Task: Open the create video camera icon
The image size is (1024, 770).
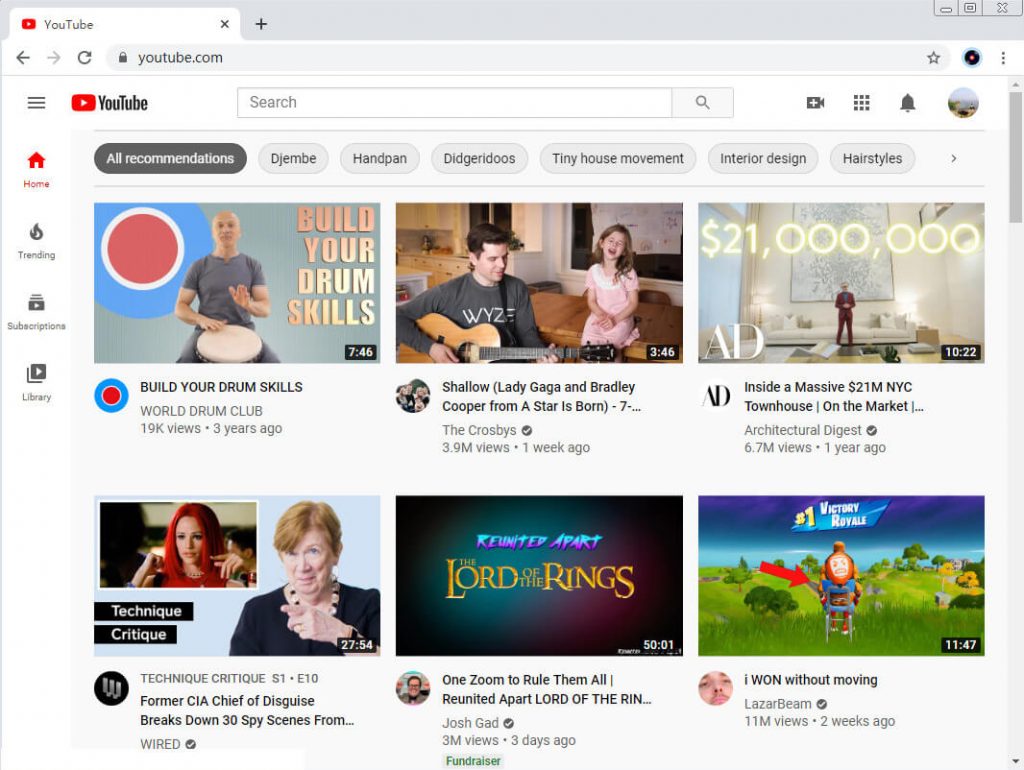Action: (x=815, y=103)
